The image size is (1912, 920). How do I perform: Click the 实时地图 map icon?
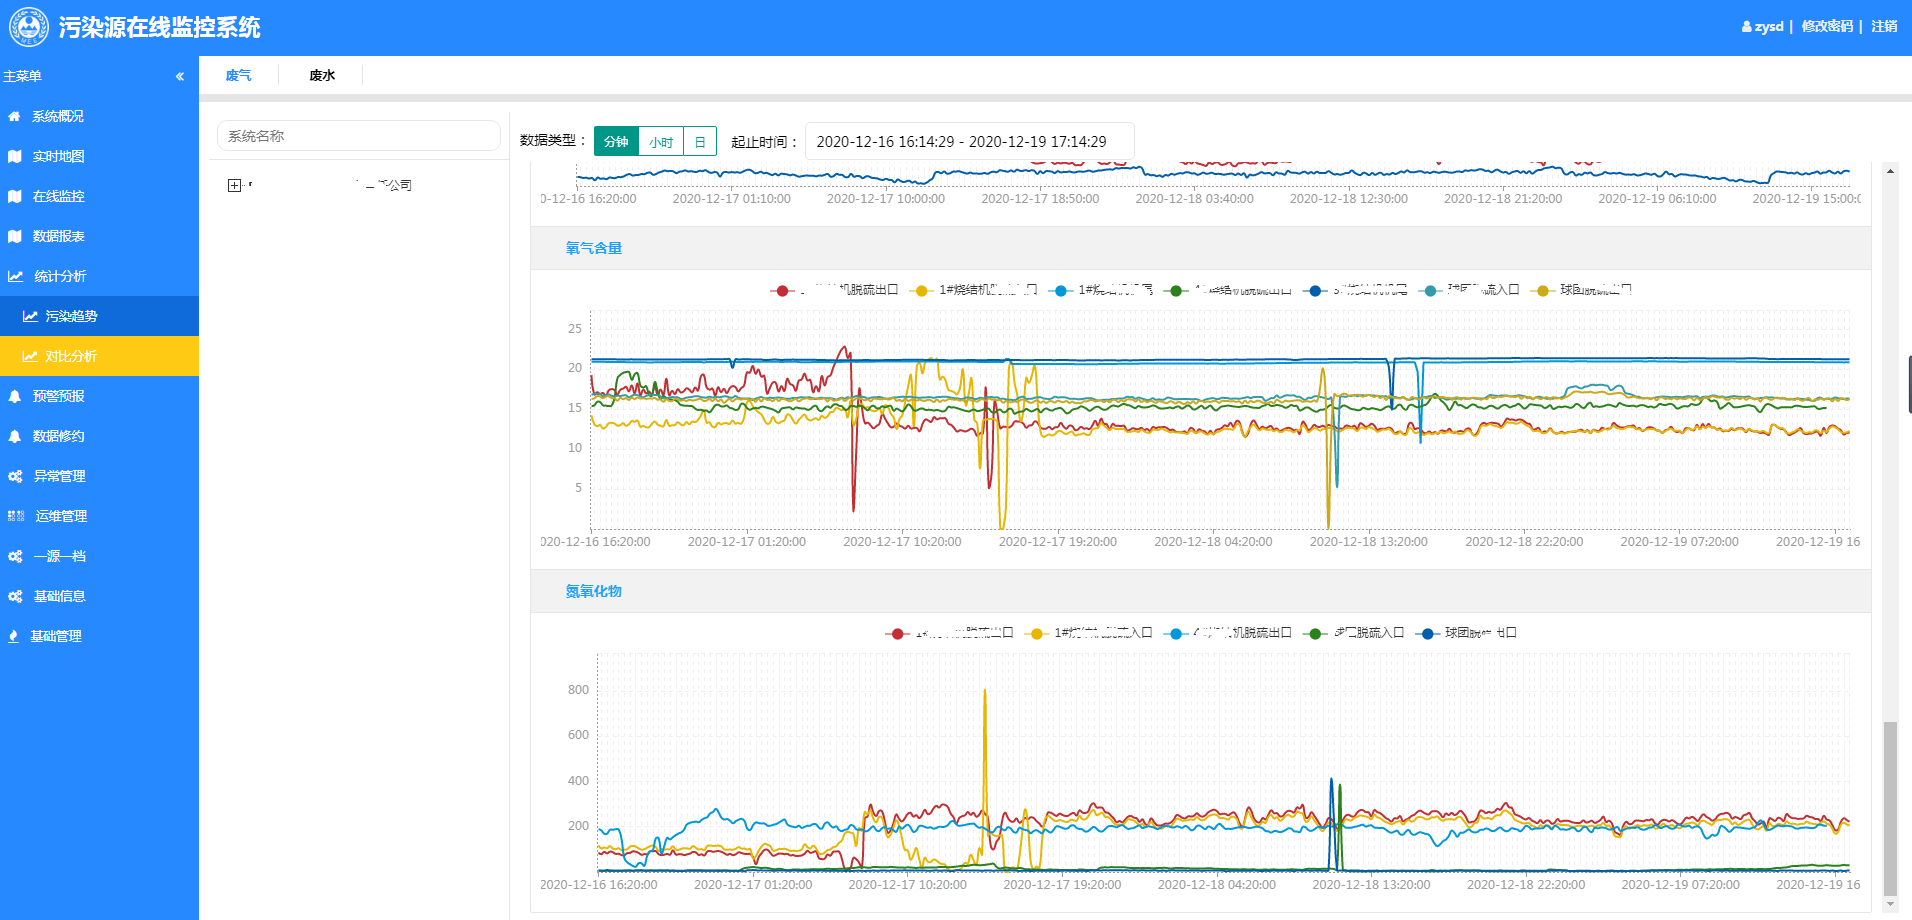(14, 156)
